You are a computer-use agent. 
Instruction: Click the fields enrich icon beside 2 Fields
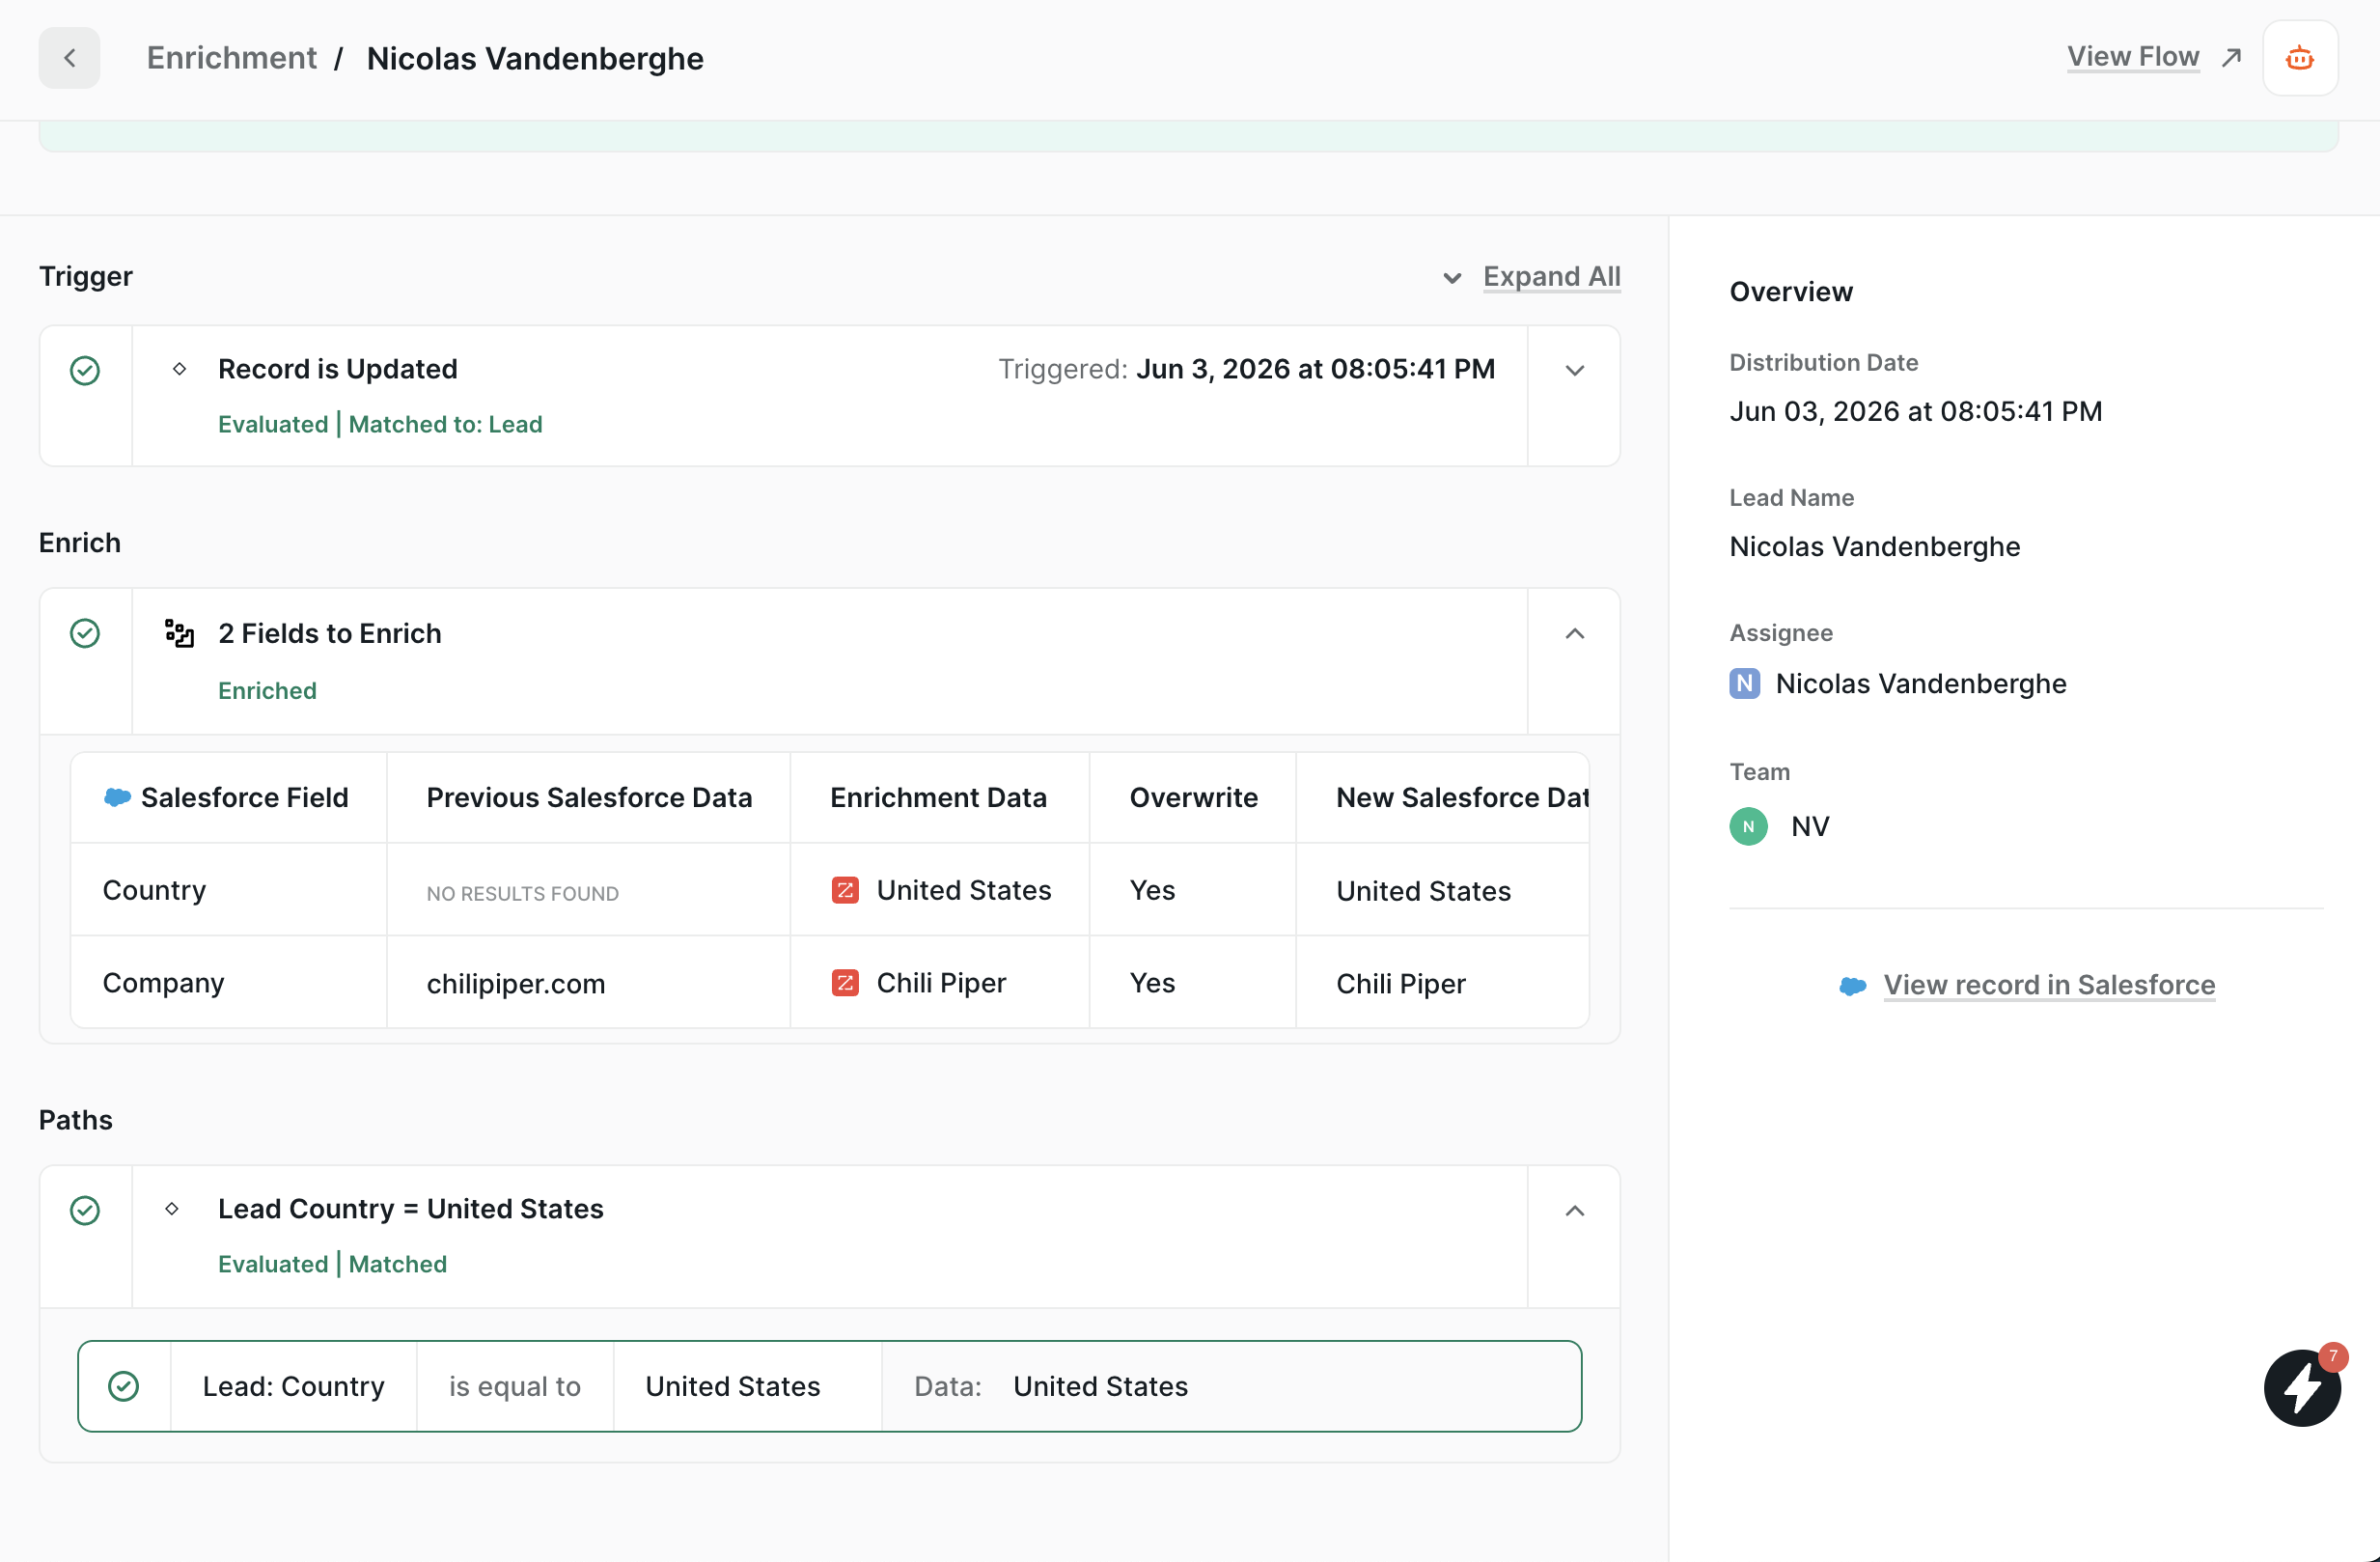[x=179, y=634]
